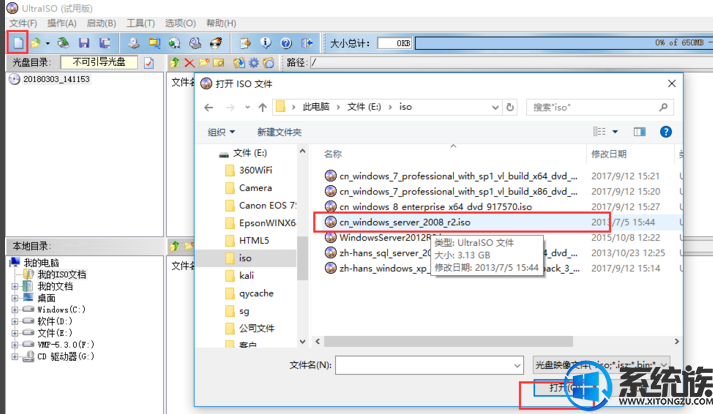The height and width of the screenshot is (414, 713).
Task: Open the recent locations dropdown chevron
Action: pyautogui.click(x=247, y=107)
